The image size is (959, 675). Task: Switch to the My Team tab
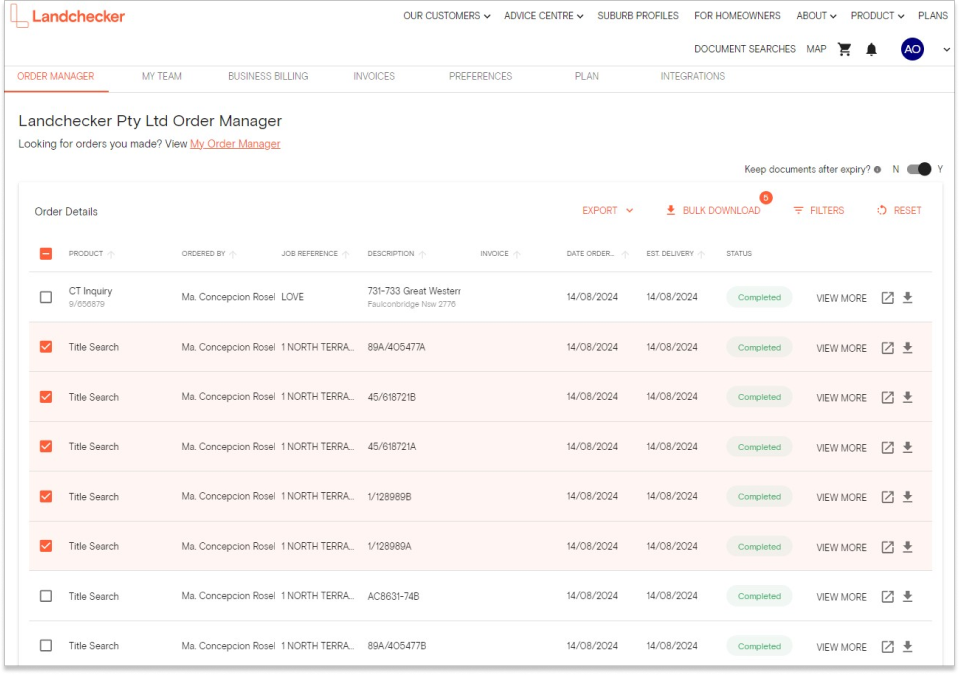point(161,76)
